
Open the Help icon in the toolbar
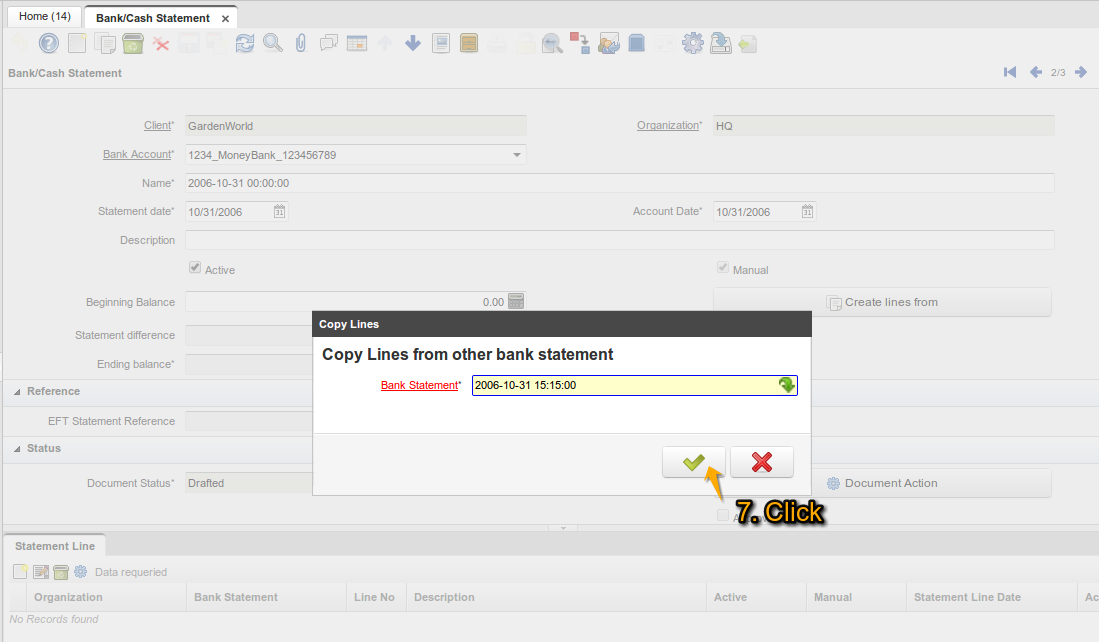[48, 43]
